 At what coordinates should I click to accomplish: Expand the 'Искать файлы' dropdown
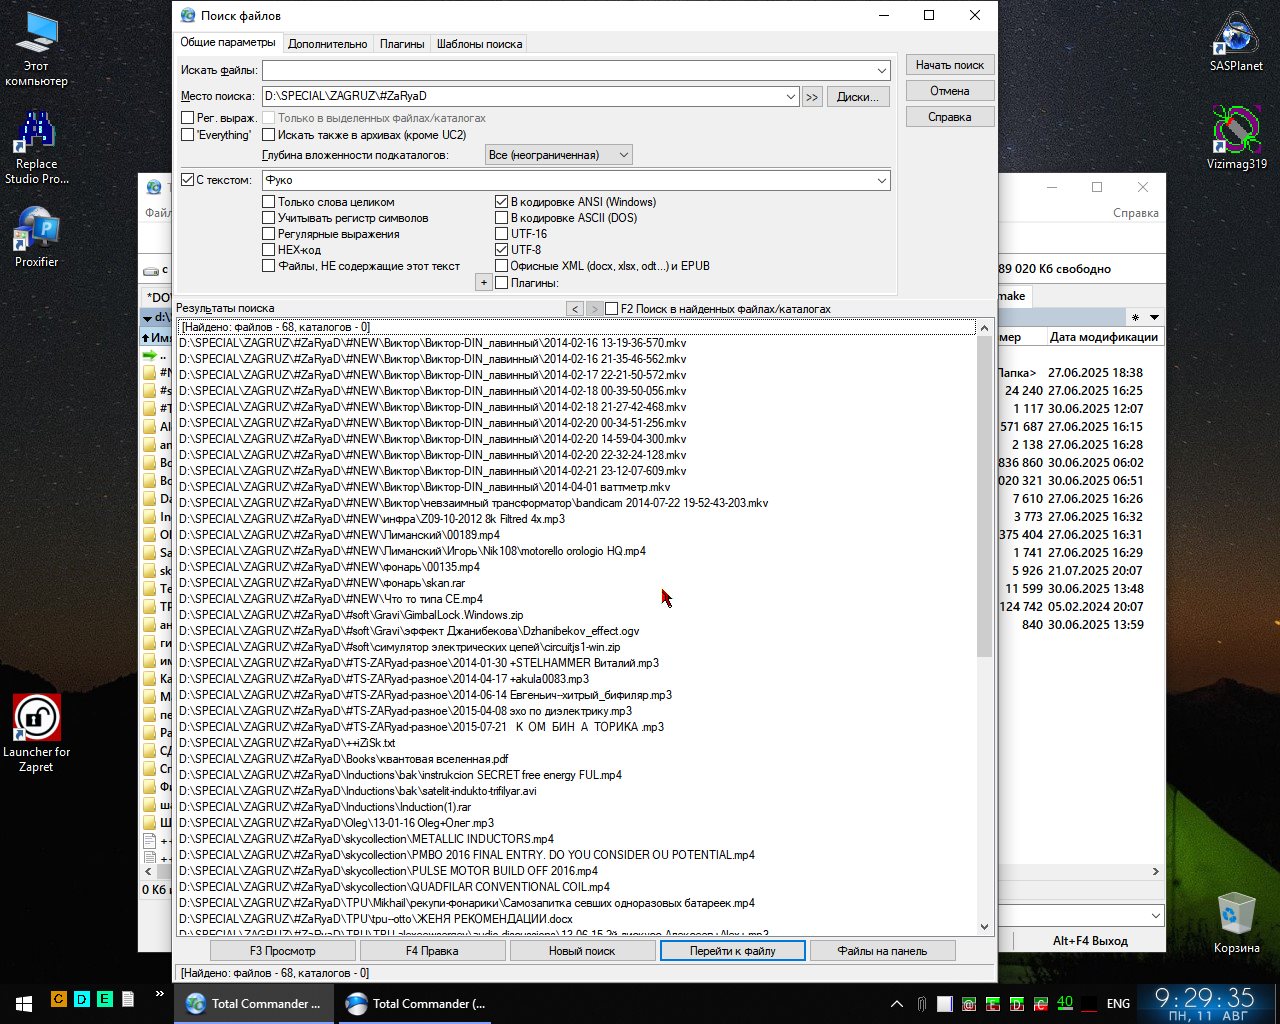tap(881, 71)
